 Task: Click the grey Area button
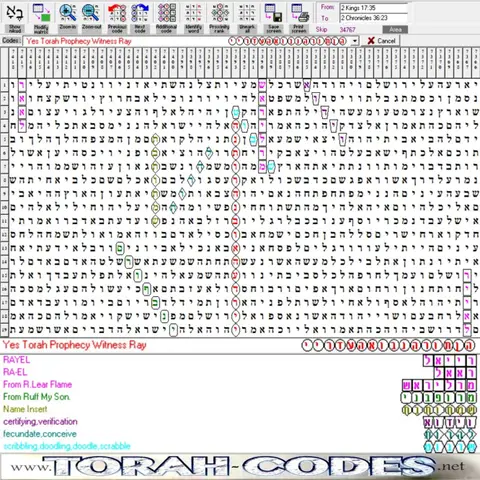click(x=395, y=30)
